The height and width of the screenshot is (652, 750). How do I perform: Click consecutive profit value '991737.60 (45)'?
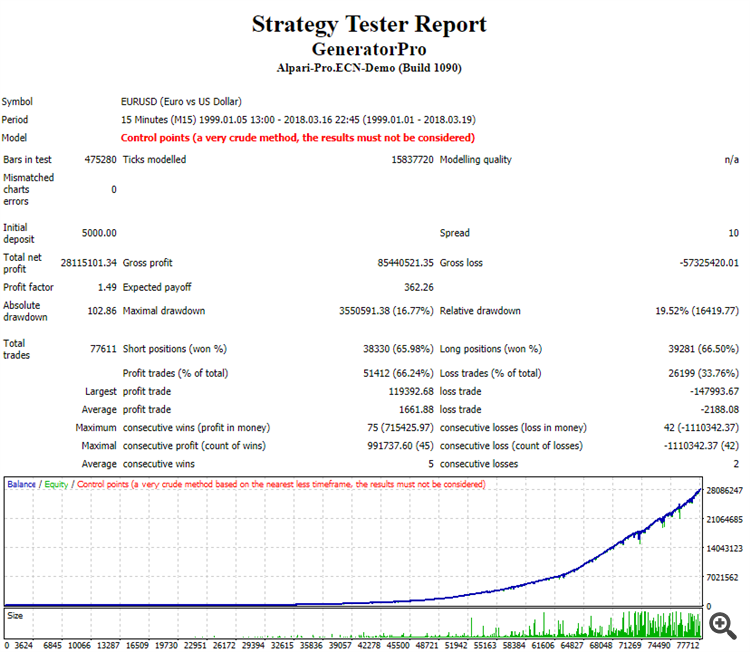(x=400, y=446)
